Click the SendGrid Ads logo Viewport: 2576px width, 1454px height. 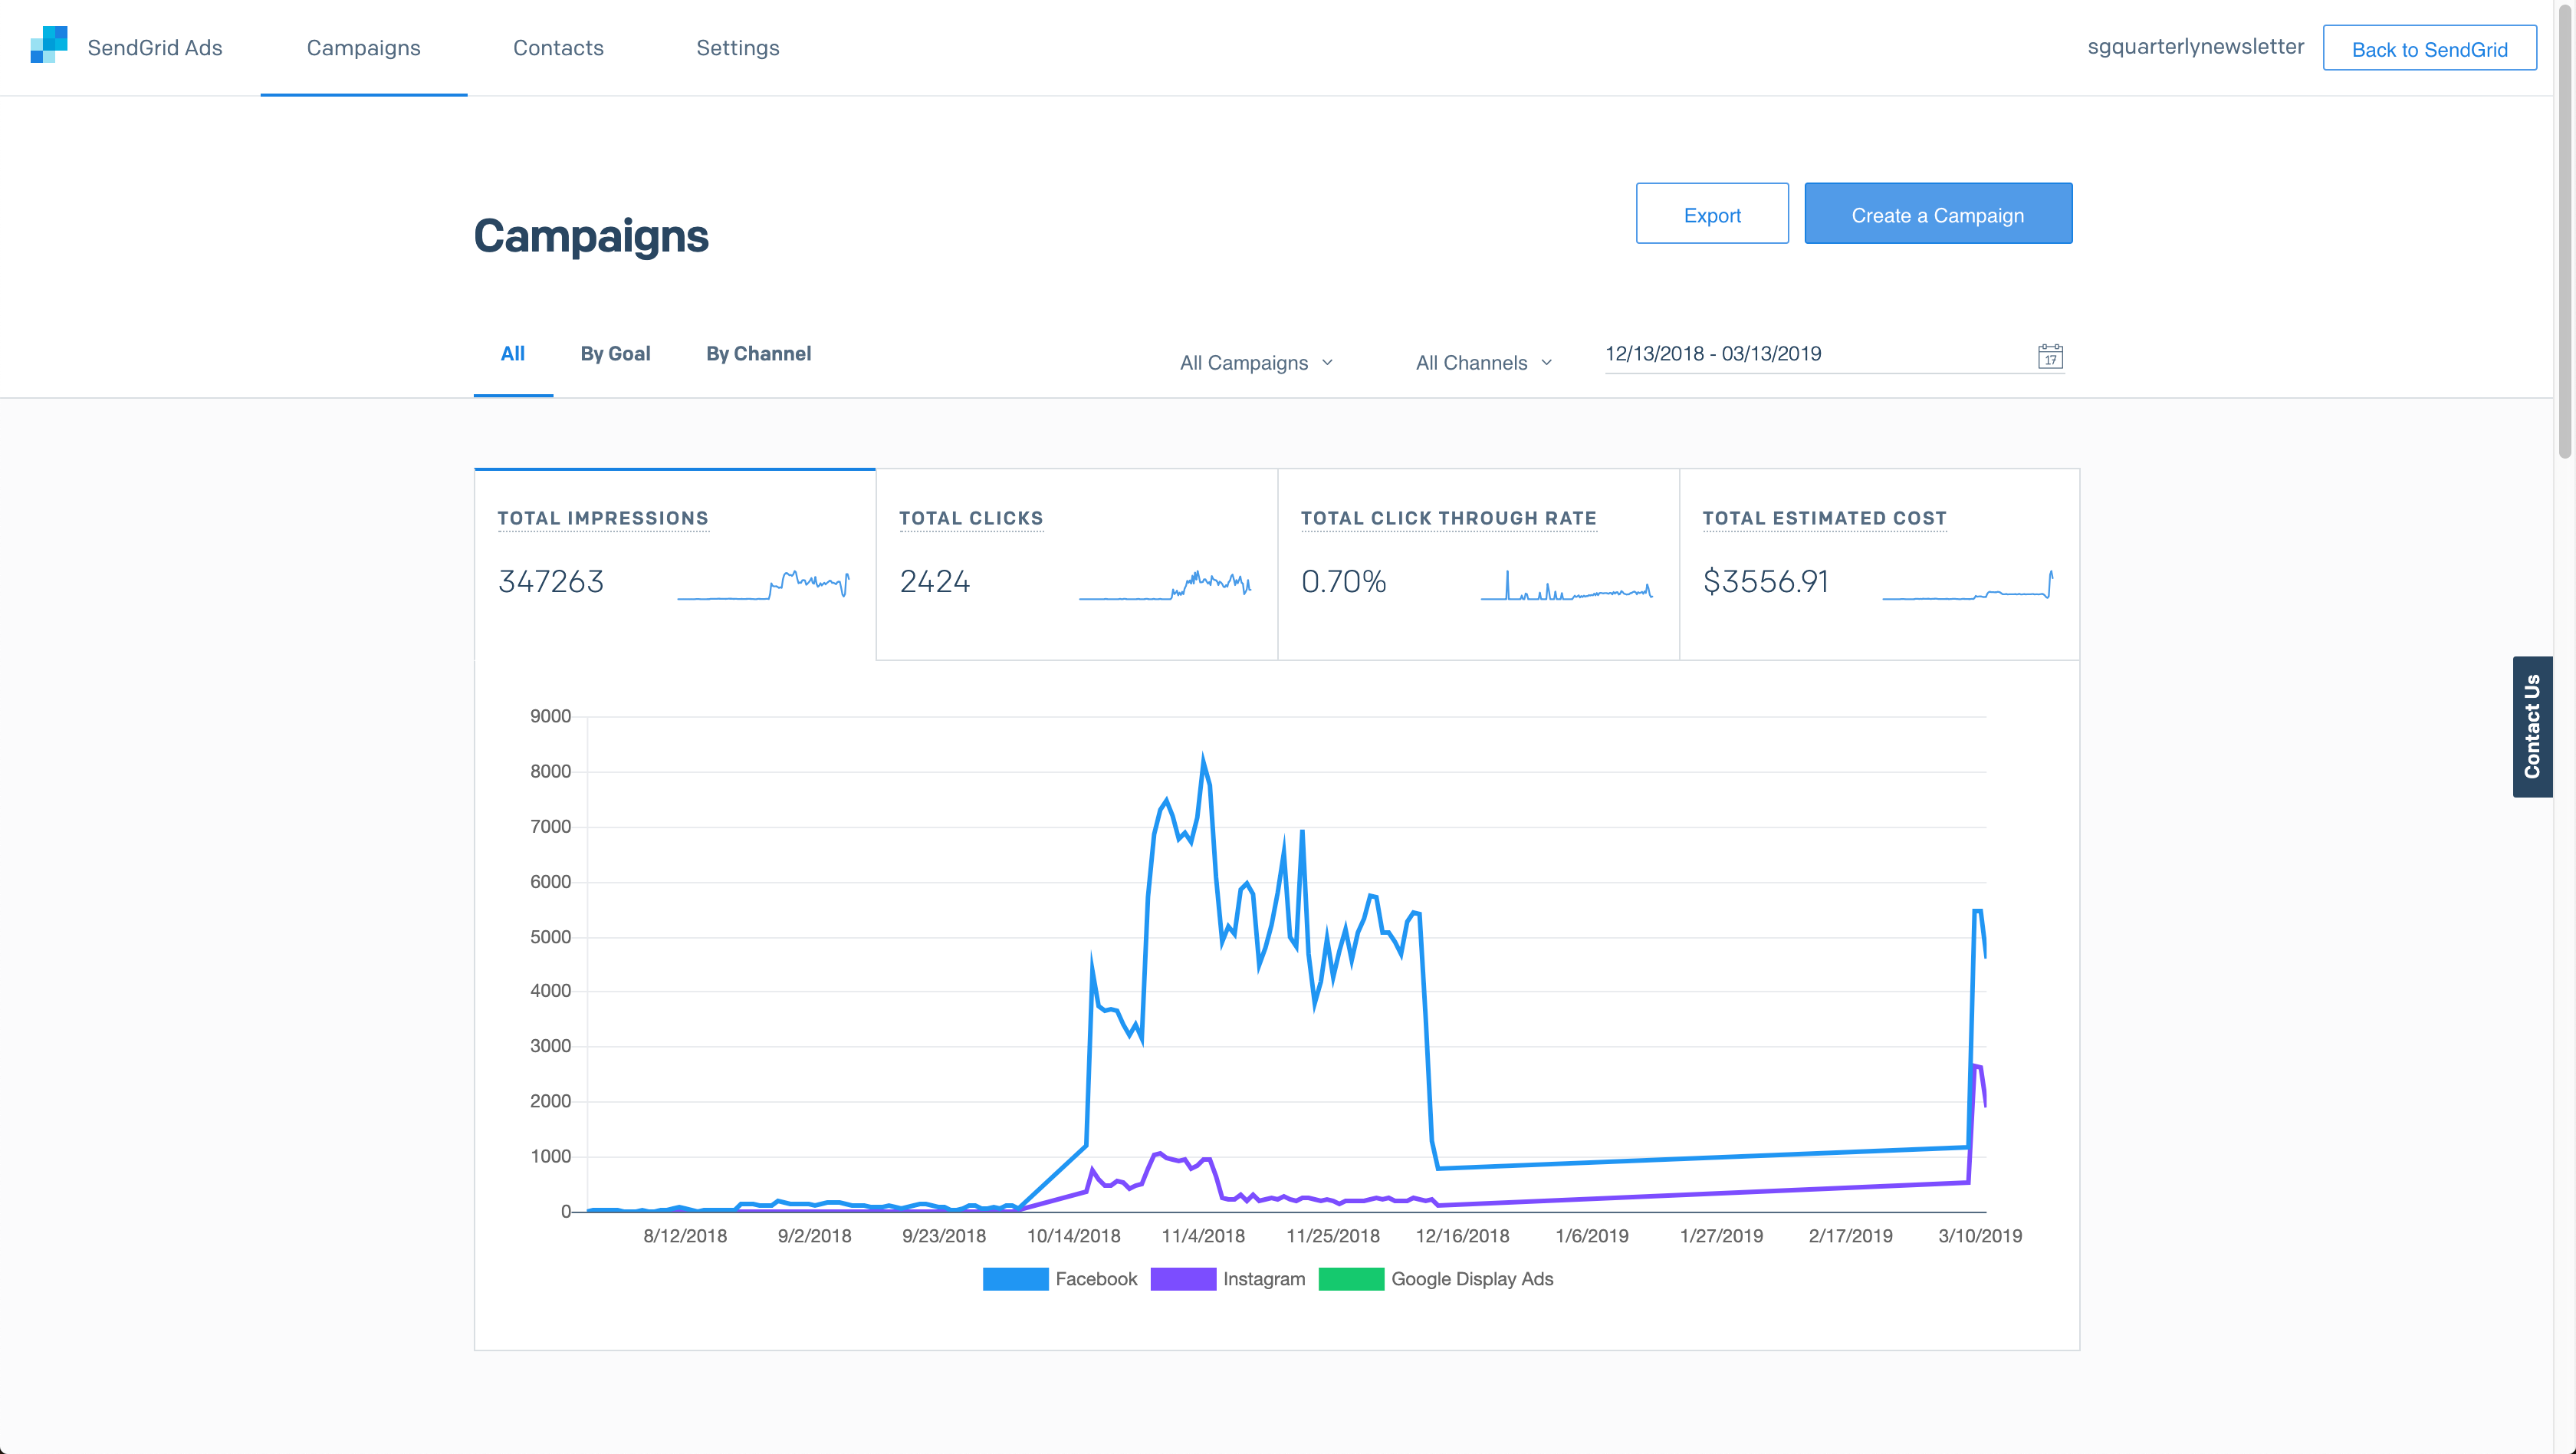pos(49,45)
